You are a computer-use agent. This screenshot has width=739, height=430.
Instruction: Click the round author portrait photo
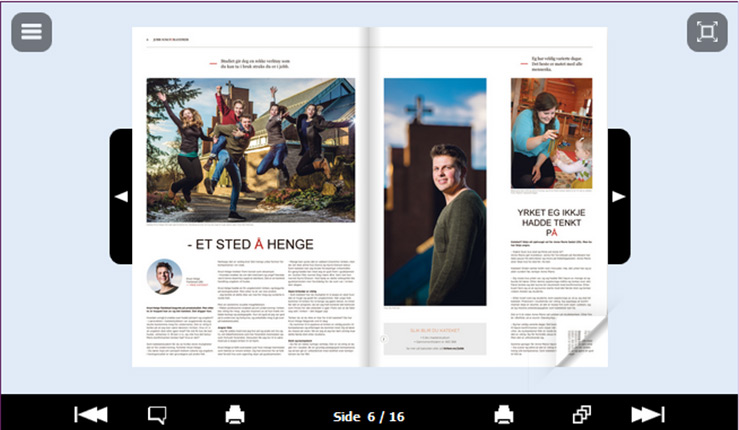coord(164,277)
